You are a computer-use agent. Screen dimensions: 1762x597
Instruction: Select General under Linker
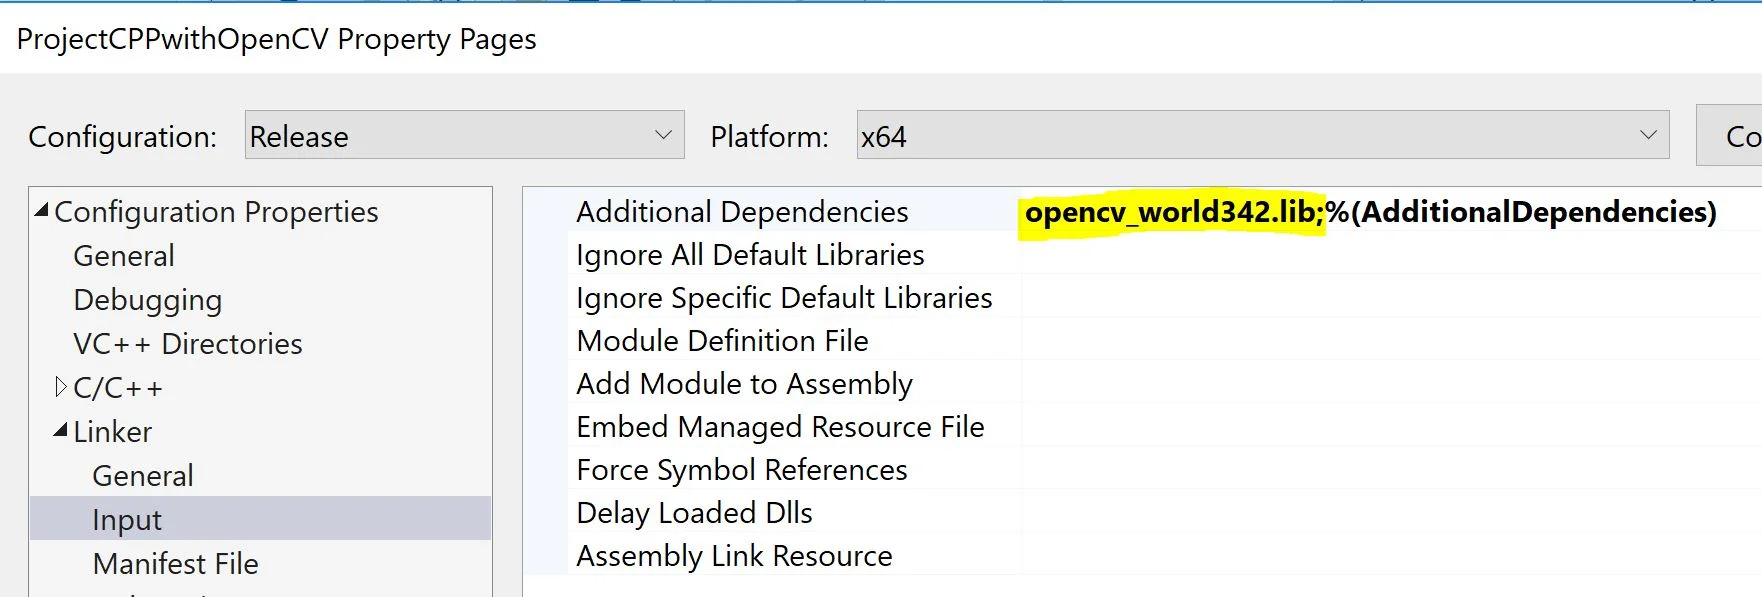[143, 476]
